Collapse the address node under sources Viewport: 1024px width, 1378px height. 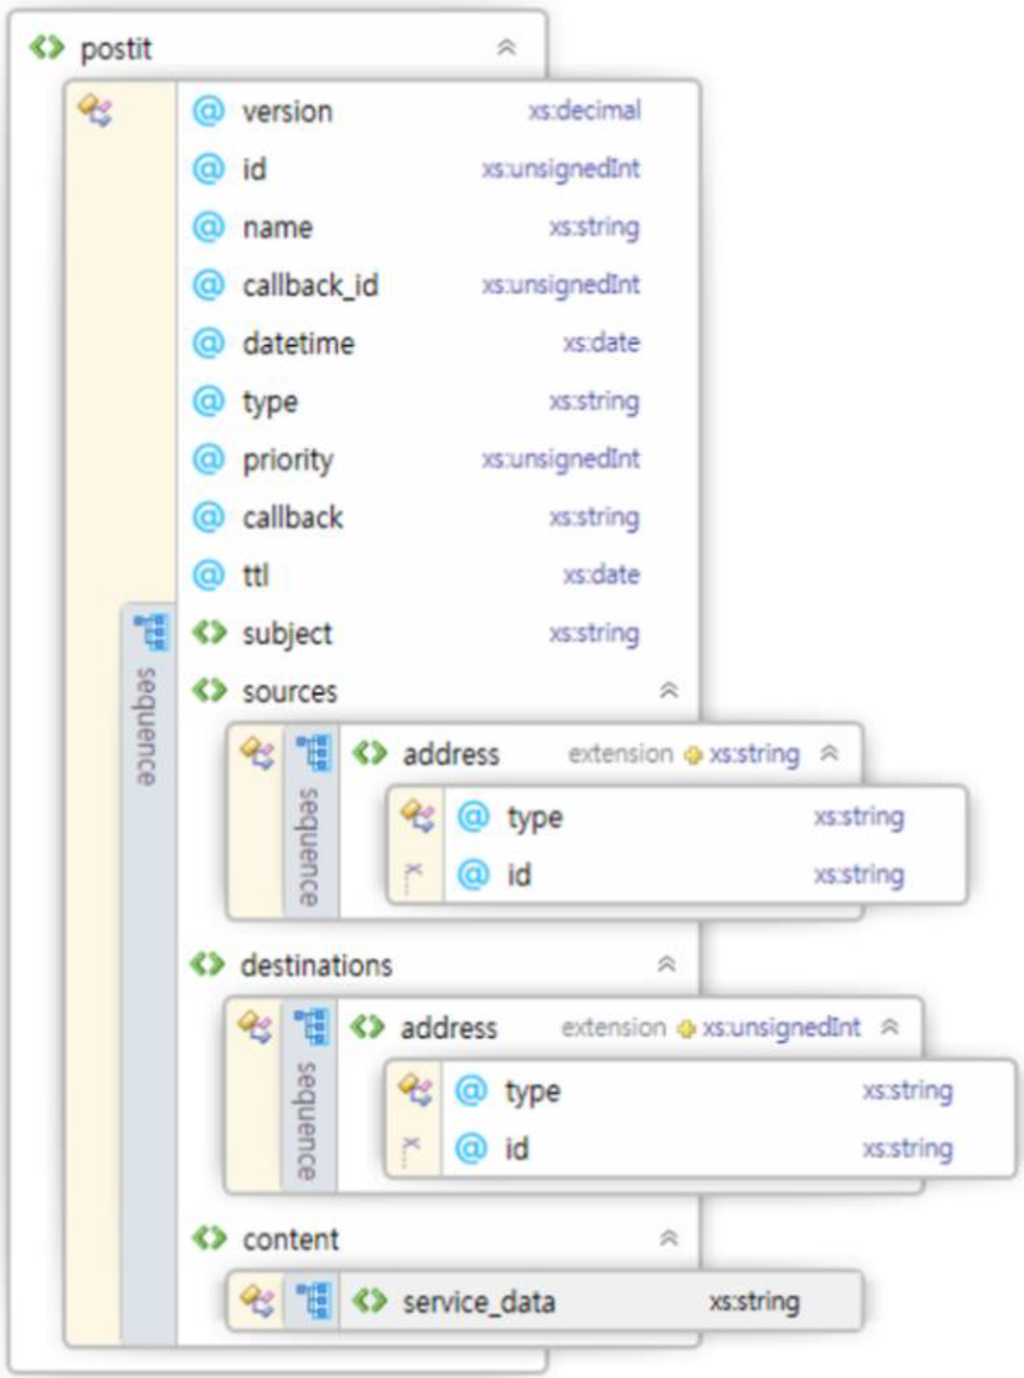coord(829,753)
